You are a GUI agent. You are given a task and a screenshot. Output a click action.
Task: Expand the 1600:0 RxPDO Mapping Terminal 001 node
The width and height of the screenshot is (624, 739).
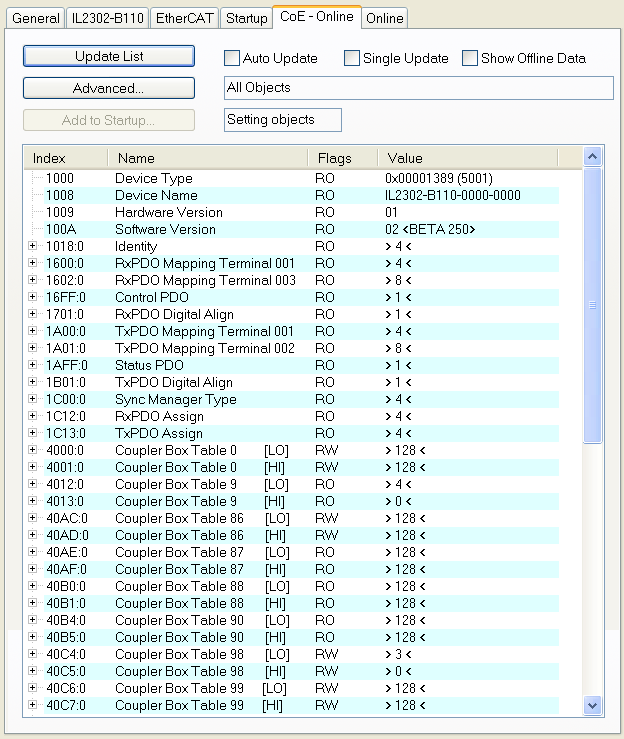[x=32, y=263]
